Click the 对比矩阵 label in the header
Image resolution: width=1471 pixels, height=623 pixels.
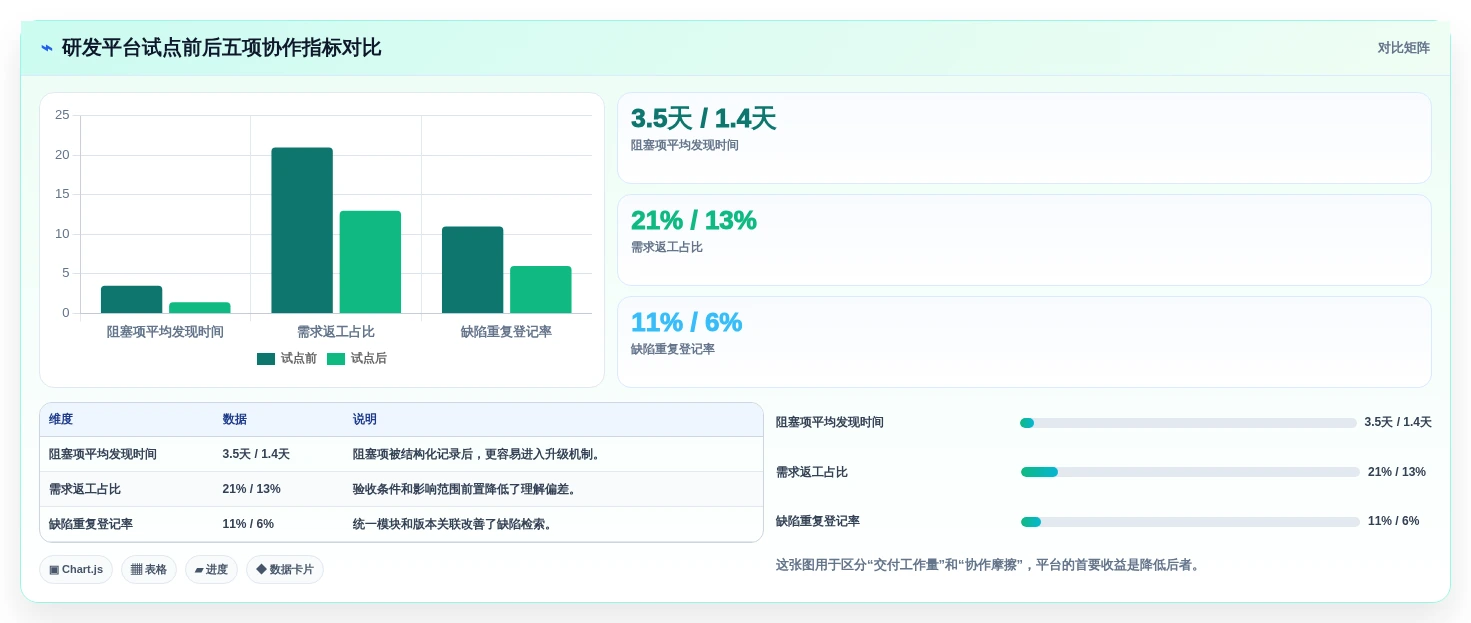pos(1403,48)
